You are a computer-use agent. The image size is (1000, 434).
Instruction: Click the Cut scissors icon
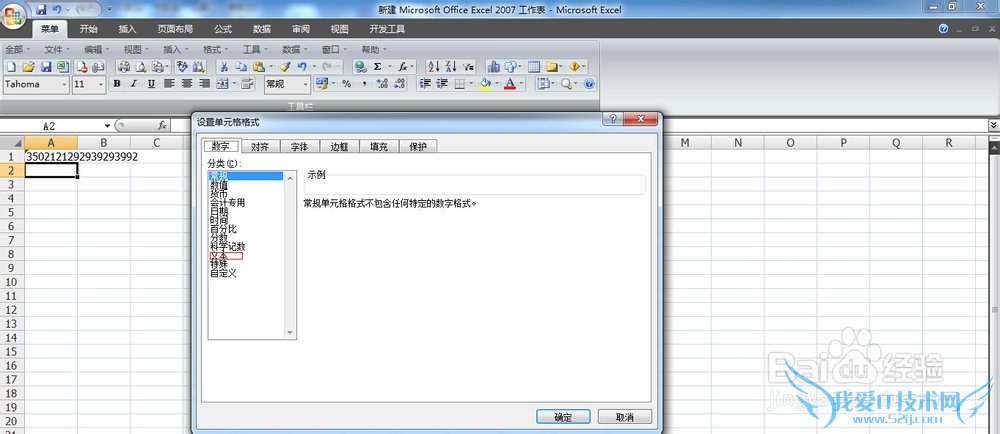click(224, 67)
